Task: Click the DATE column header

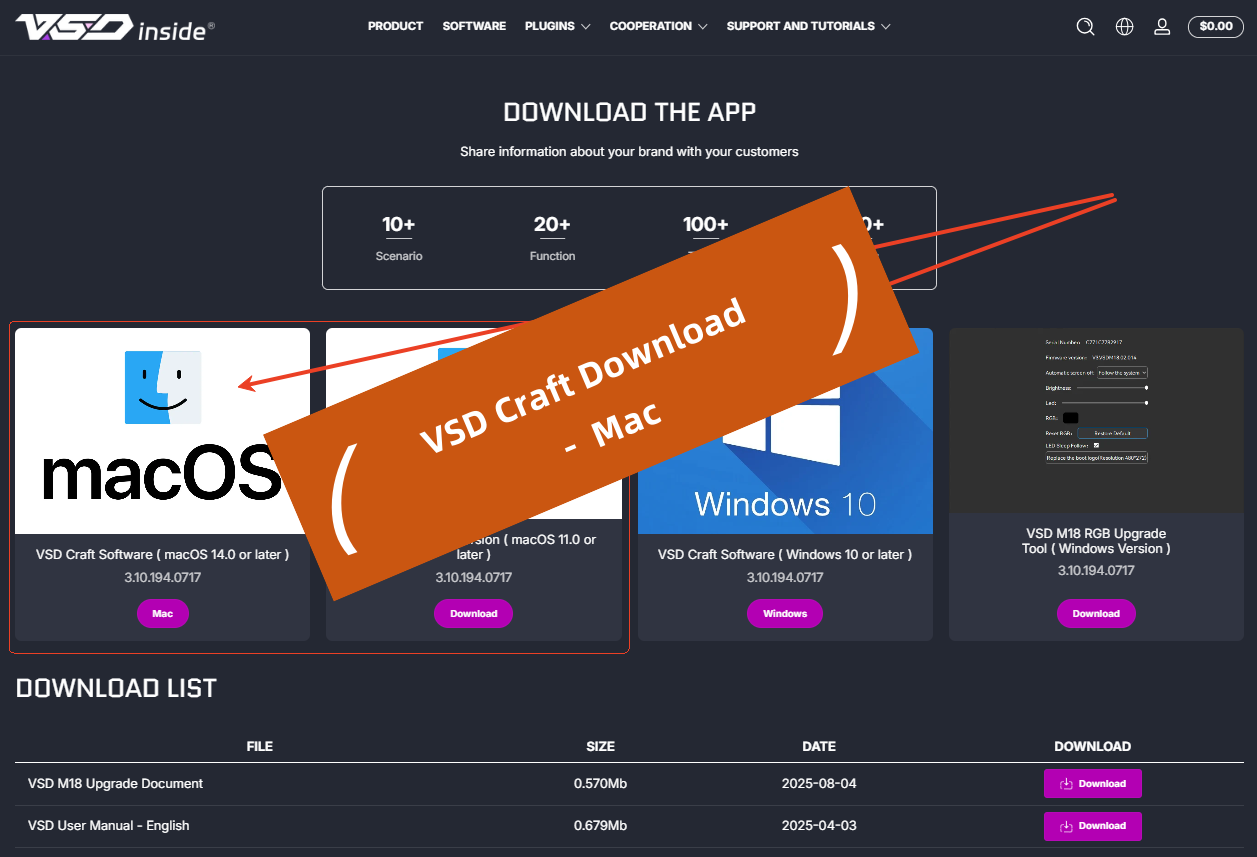Action: 819,746
